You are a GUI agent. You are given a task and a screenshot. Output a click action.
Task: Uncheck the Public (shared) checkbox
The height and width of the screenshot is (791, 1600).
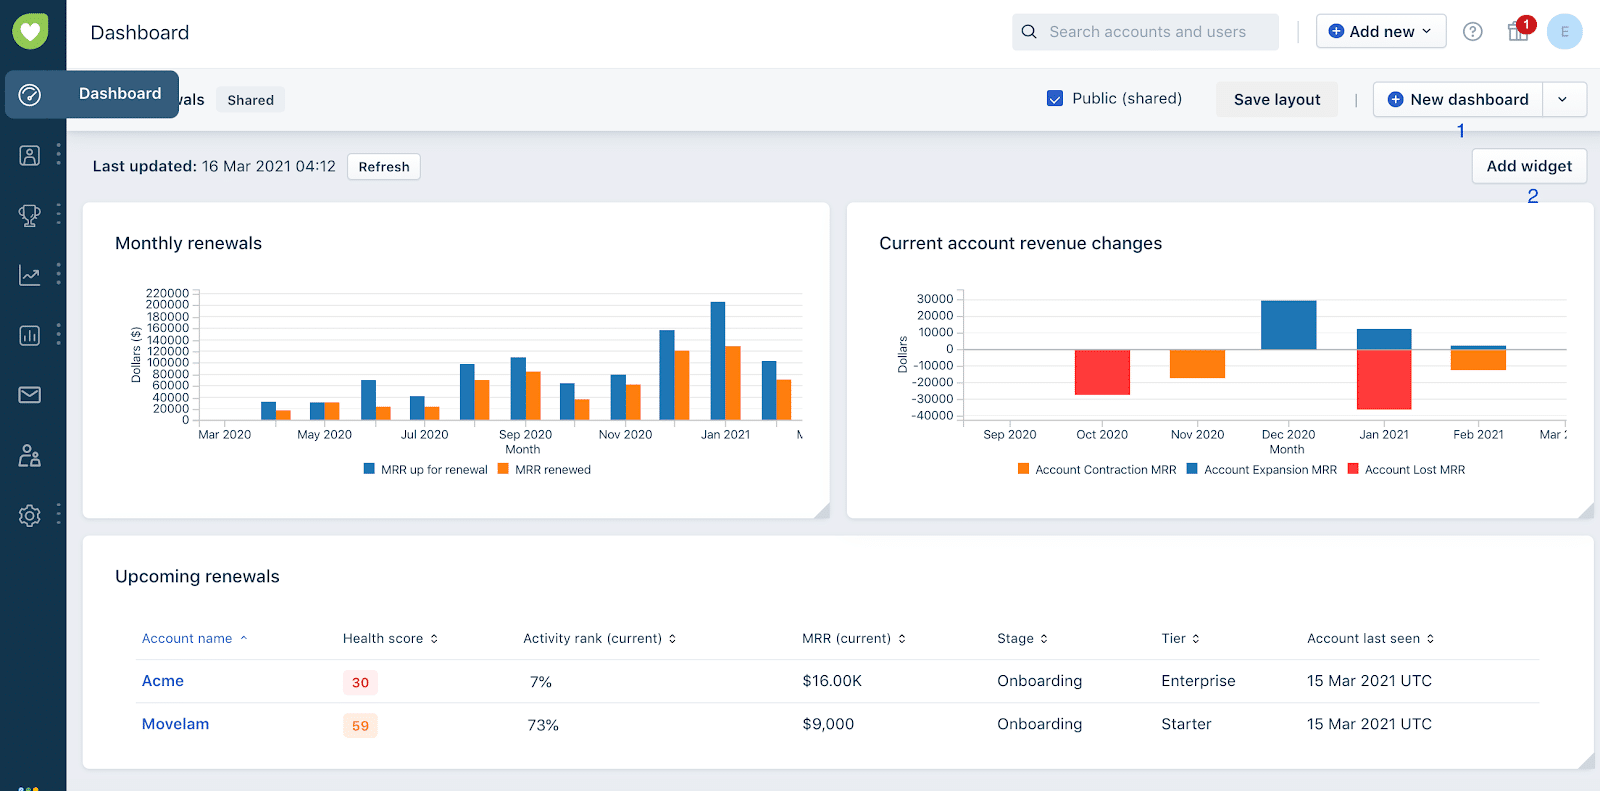point(1055,98)
